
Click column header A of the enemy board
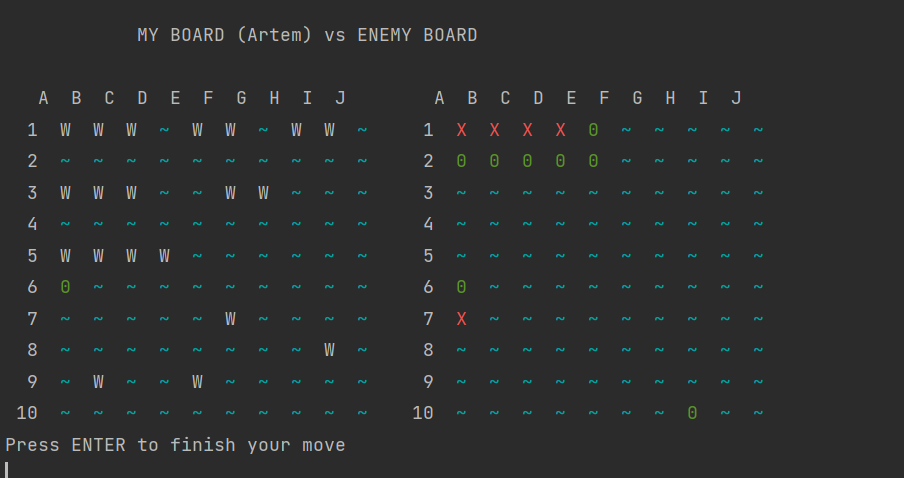(x=439, y=98)
